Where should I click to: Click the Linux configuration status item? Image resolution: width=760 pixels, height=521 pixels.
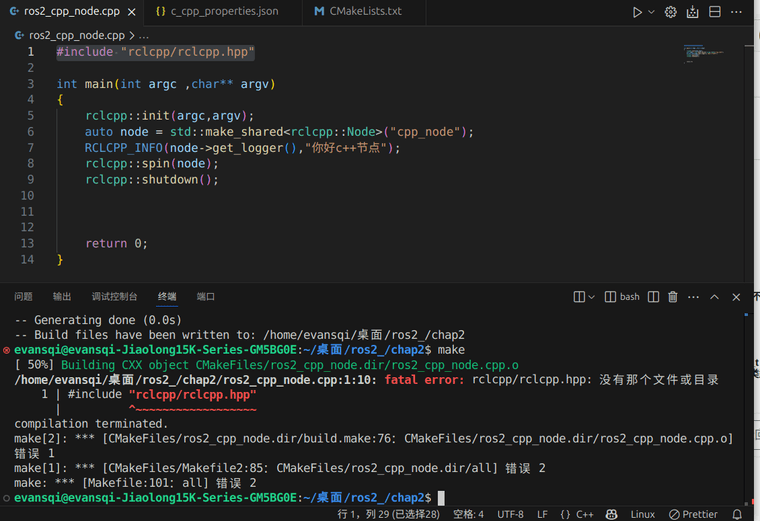tap(643, 514)
